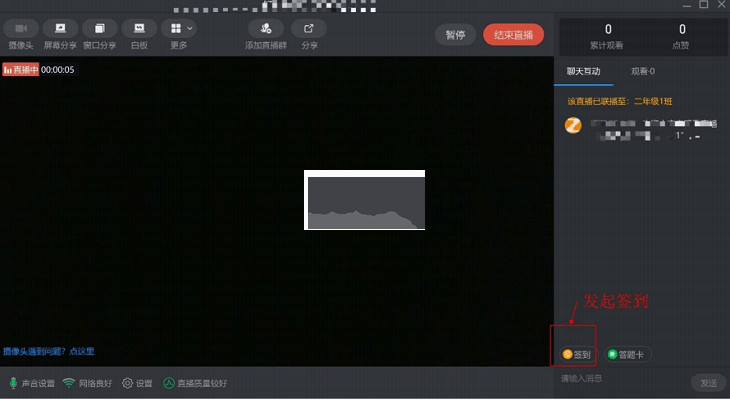Click the 00:00:05 live timer
The height and width of the screenshot is (400, 730).
tap(58, 70)
